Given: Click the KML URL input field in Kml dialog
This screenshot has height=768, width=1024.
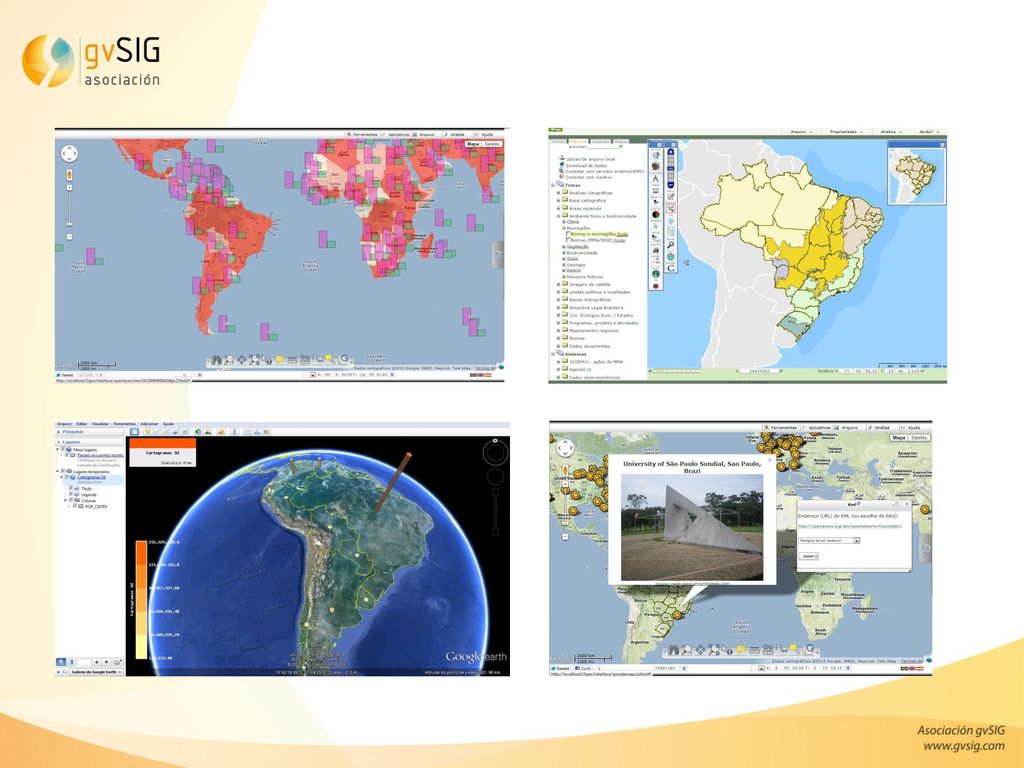Looking at the screenshot, I should coord(850,526).
